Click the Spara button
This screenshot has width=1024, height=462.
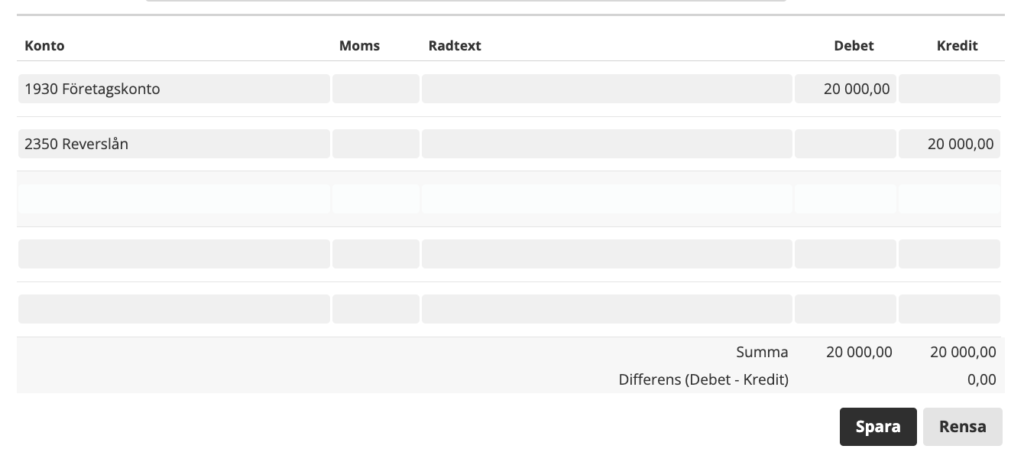click(878, 426)
